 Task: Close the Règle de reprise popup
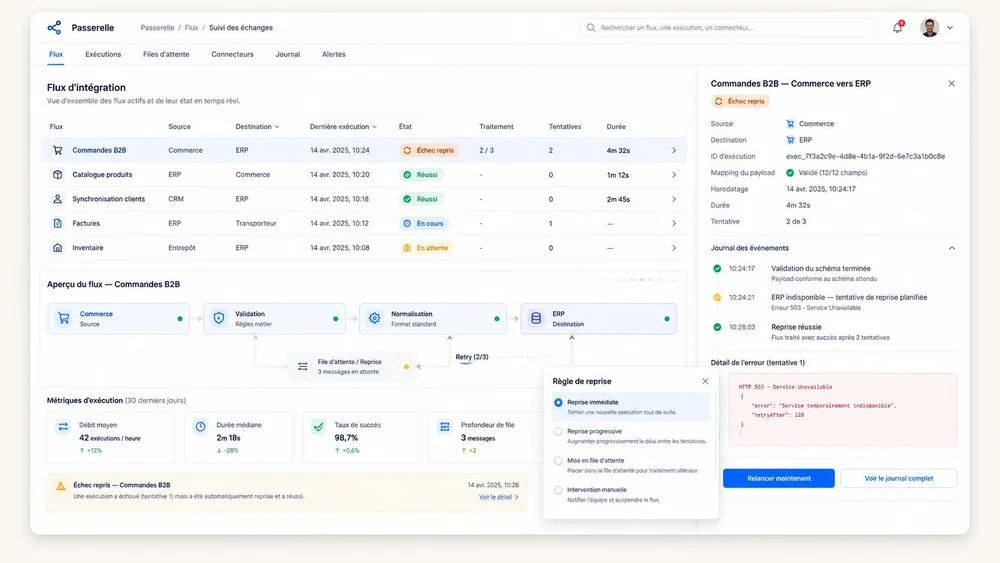click(x=705, y=381)
